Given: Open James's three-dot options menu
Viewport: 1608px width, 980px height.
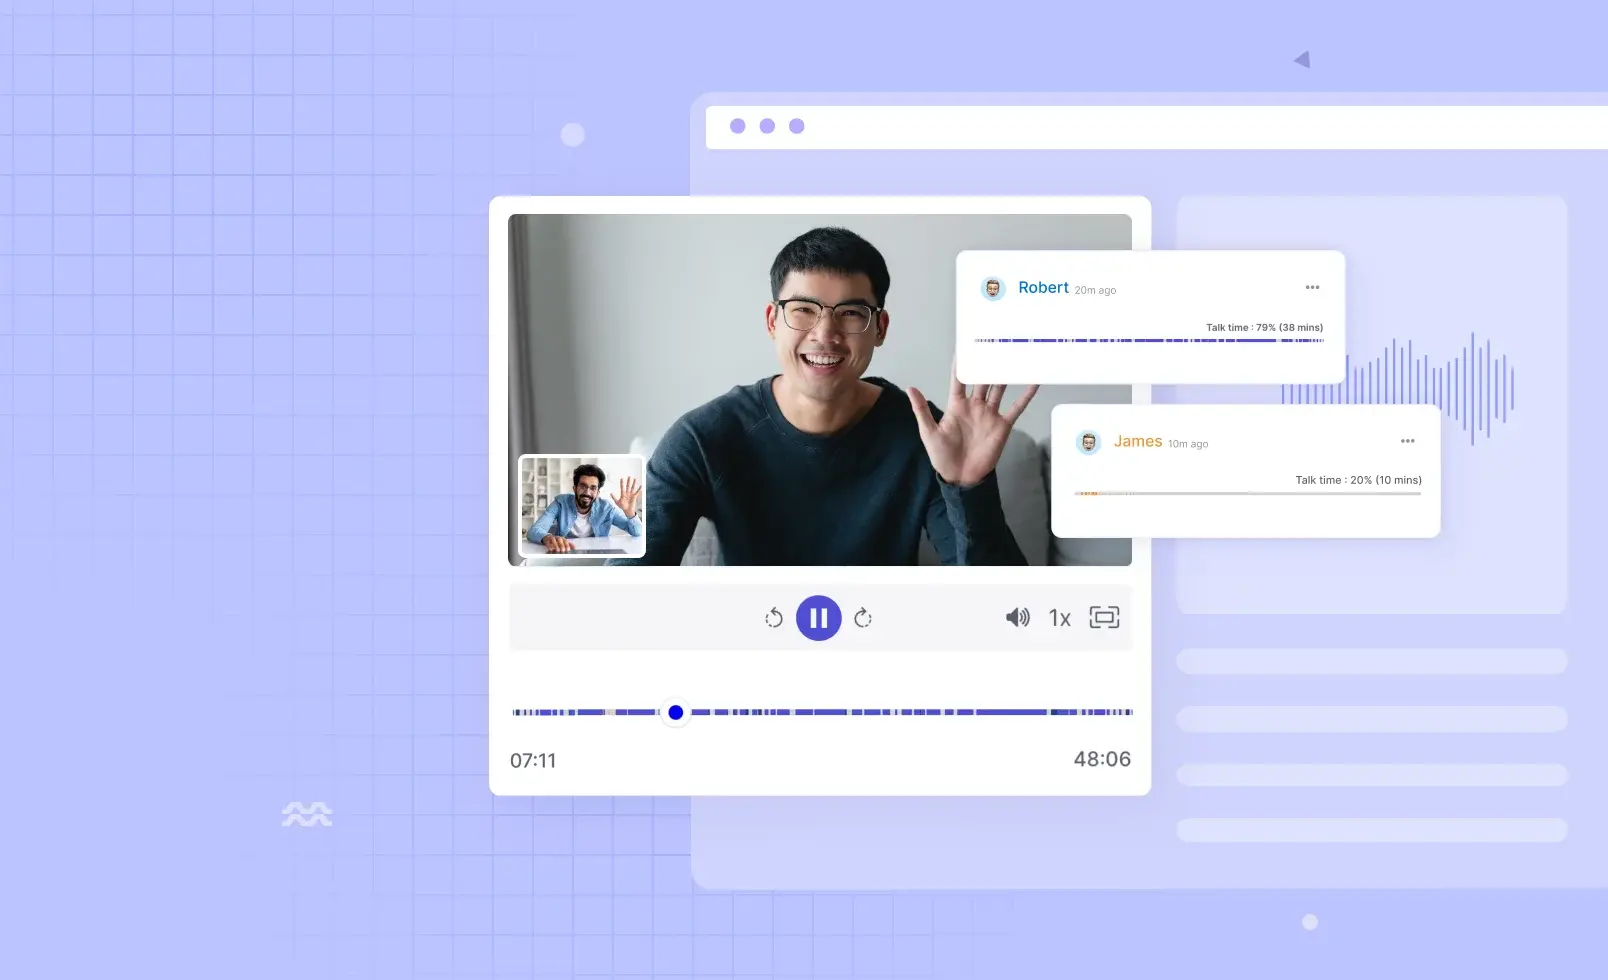Looking at the screenshot, I should 1407,441.
